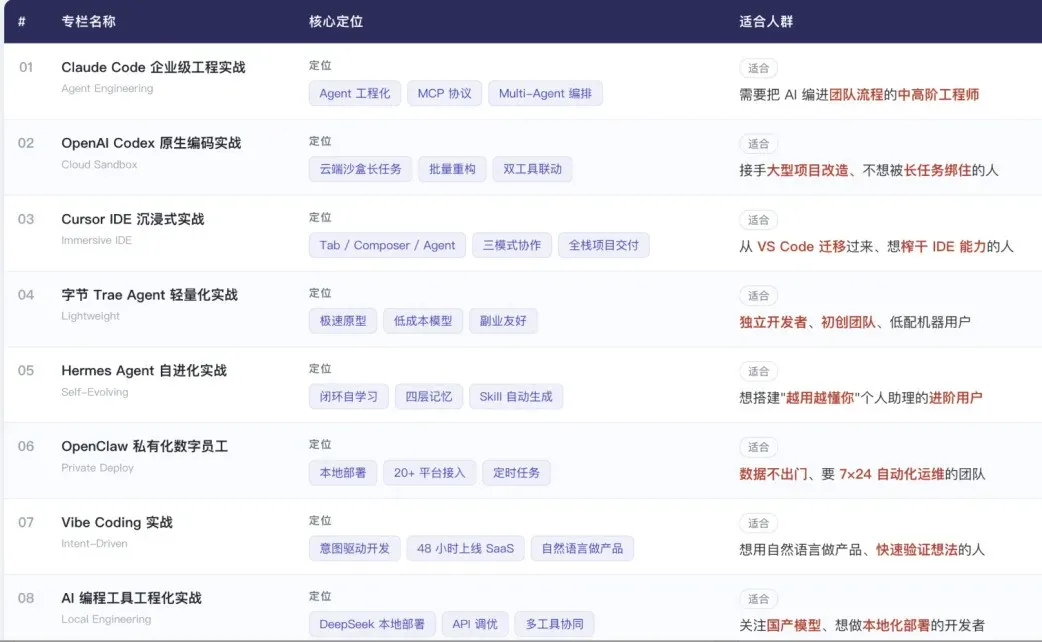This screenshot has height=642, width=1042.
Task: Select the 意图驱动开发 tag
Action: coord(355,548)
